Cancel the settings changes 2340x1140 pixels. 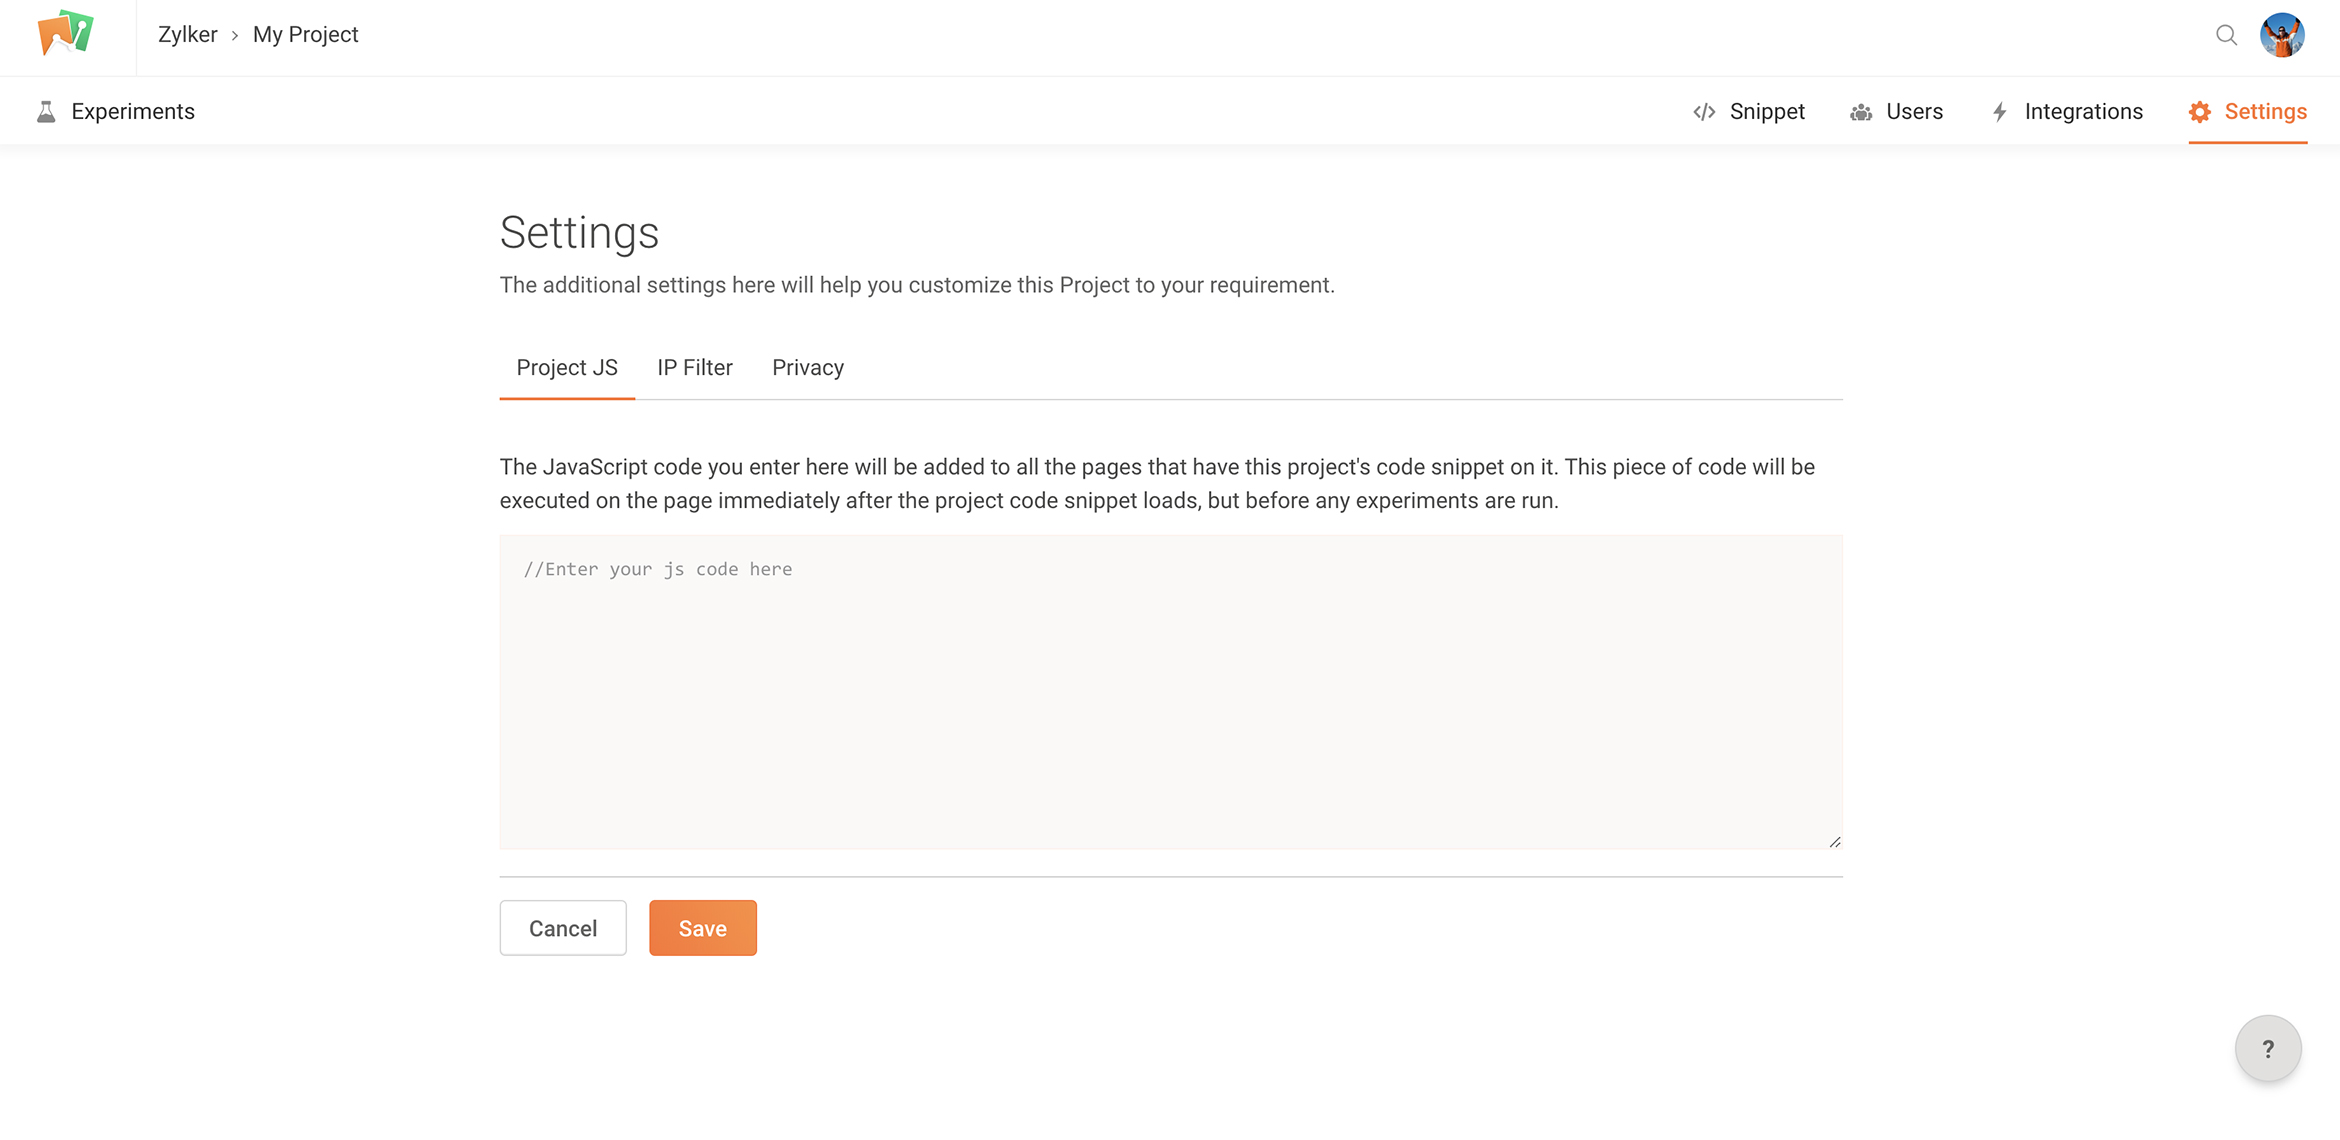pos(563,928)
